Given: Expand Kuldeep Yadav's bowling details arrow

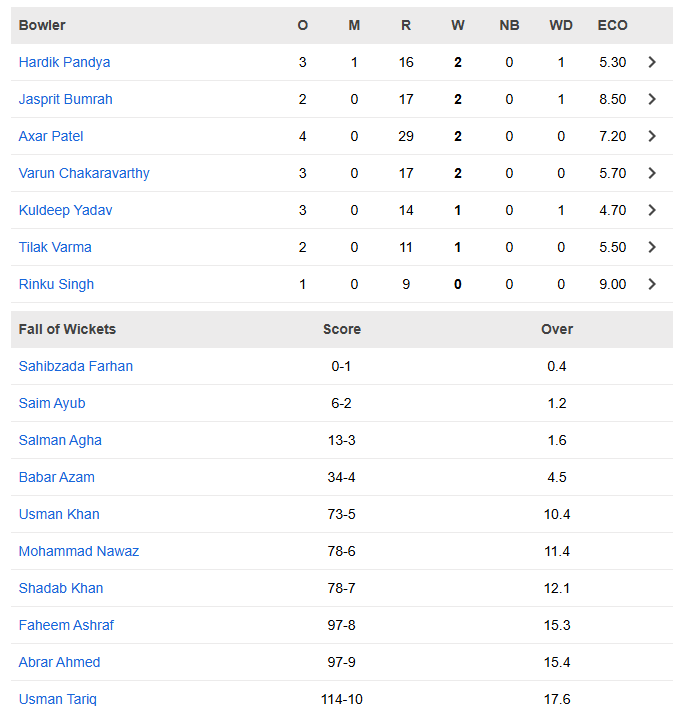Looking at the screenshot, I should click(652, 210).
